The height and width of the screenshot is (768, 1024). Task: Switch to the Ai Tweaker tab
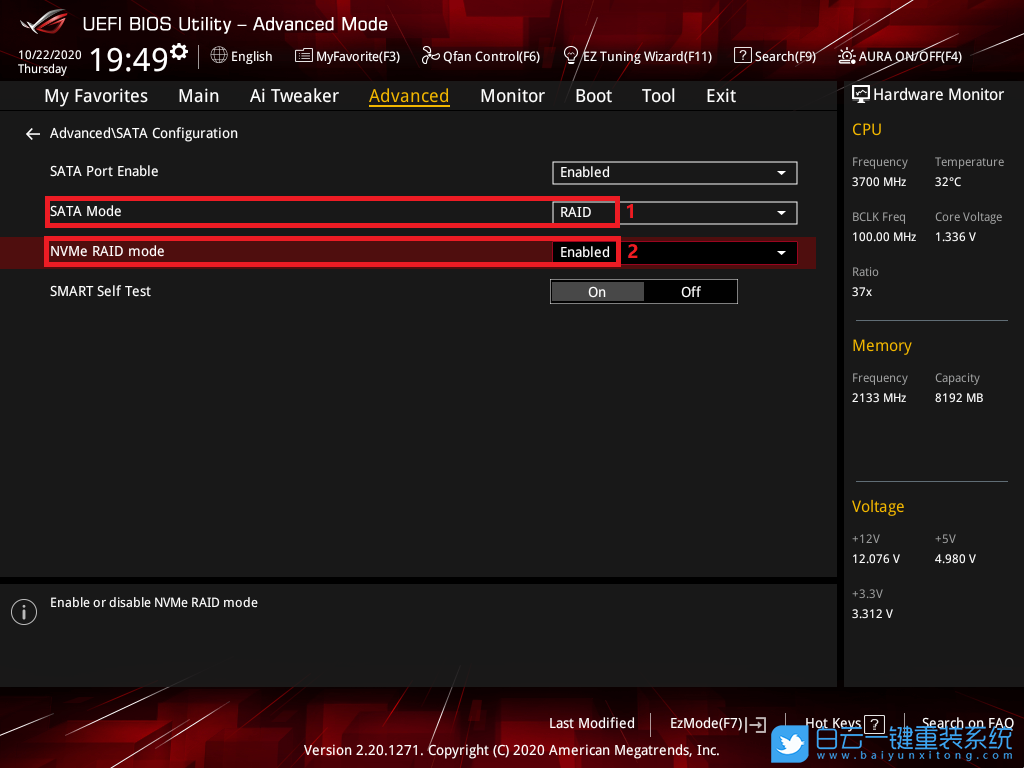[x=294, y=96]
